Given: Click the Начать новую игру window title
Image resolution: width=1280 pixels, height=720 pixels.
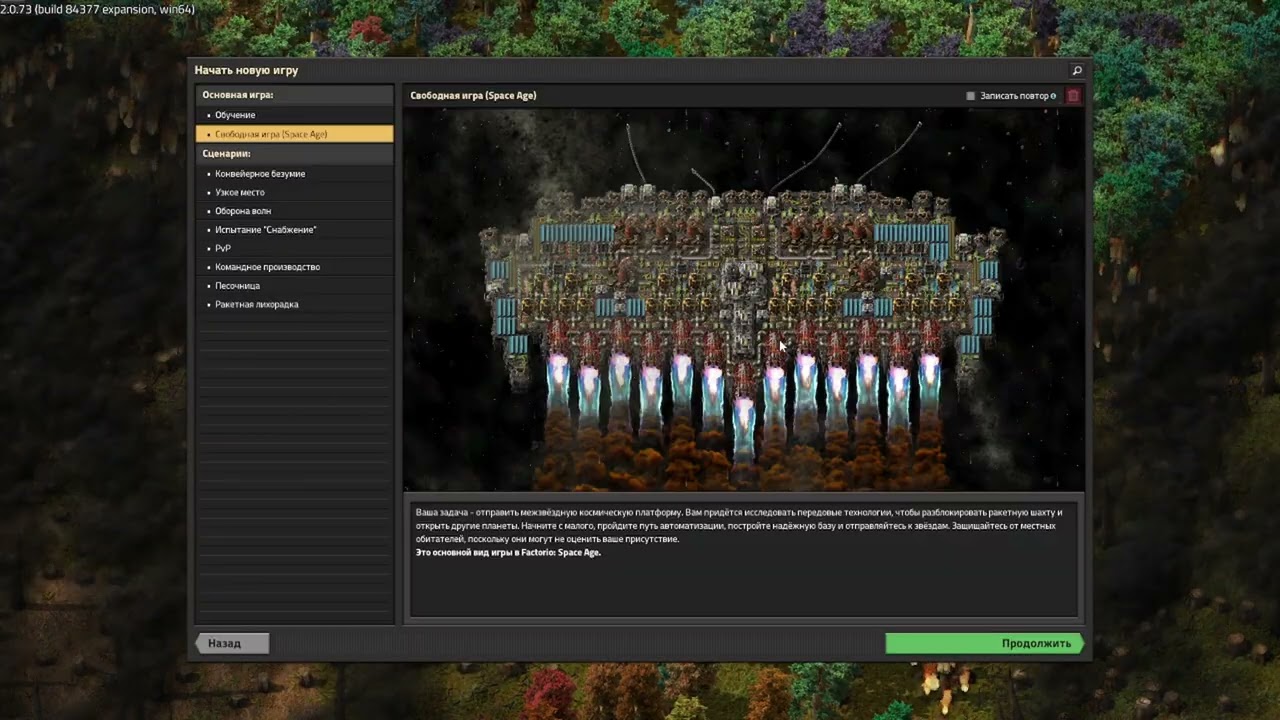Looking at the screenshot, I should [246, 71].
